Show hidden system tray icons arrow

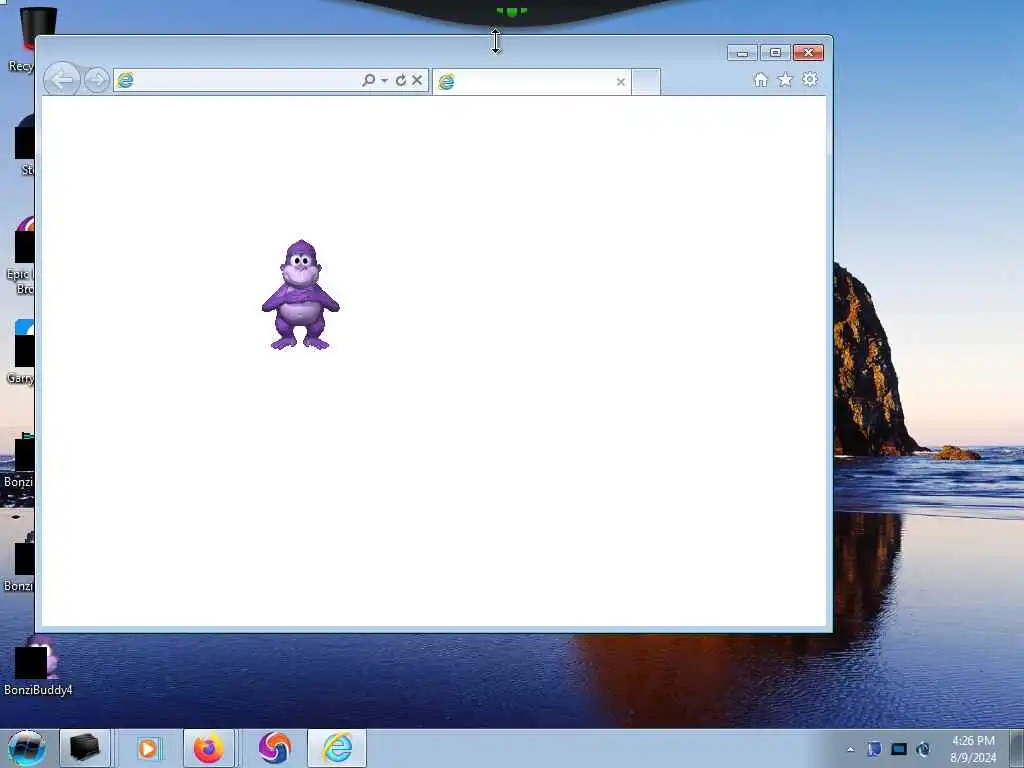(850, 749)
